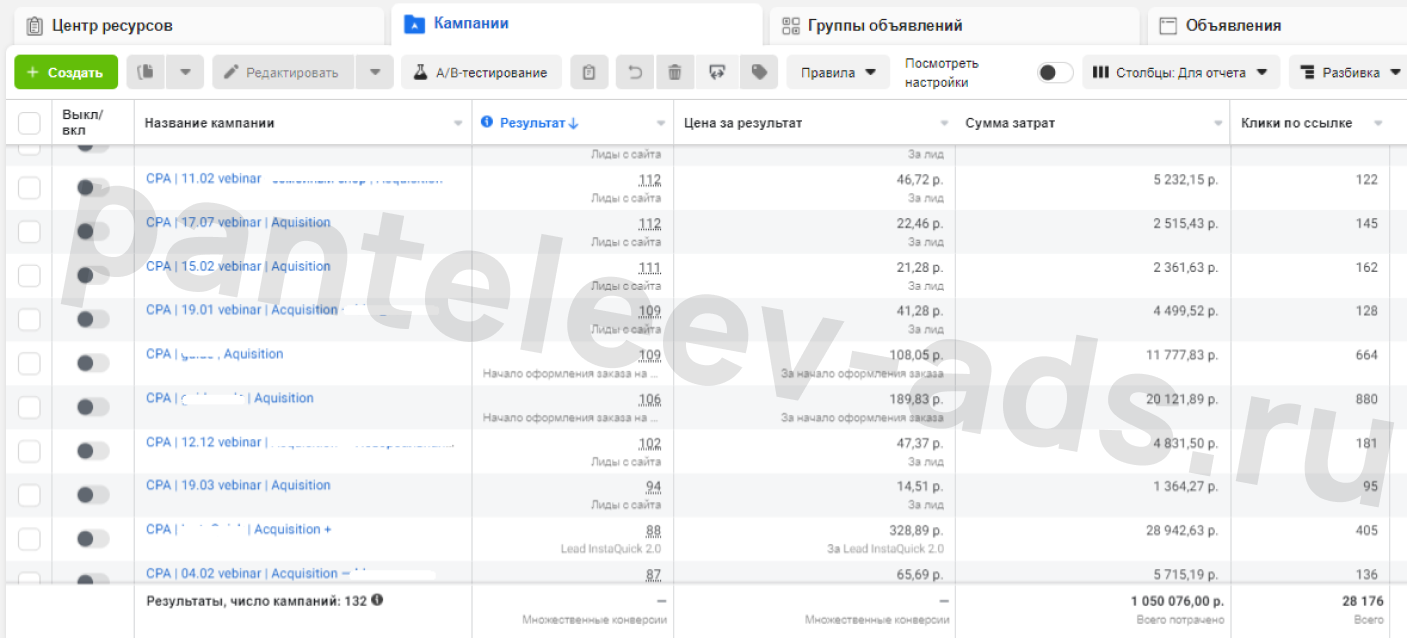1407x638 pixels.
Task: Open dropdown arrow next to duplicate icon
Action: tap(185, 72)
